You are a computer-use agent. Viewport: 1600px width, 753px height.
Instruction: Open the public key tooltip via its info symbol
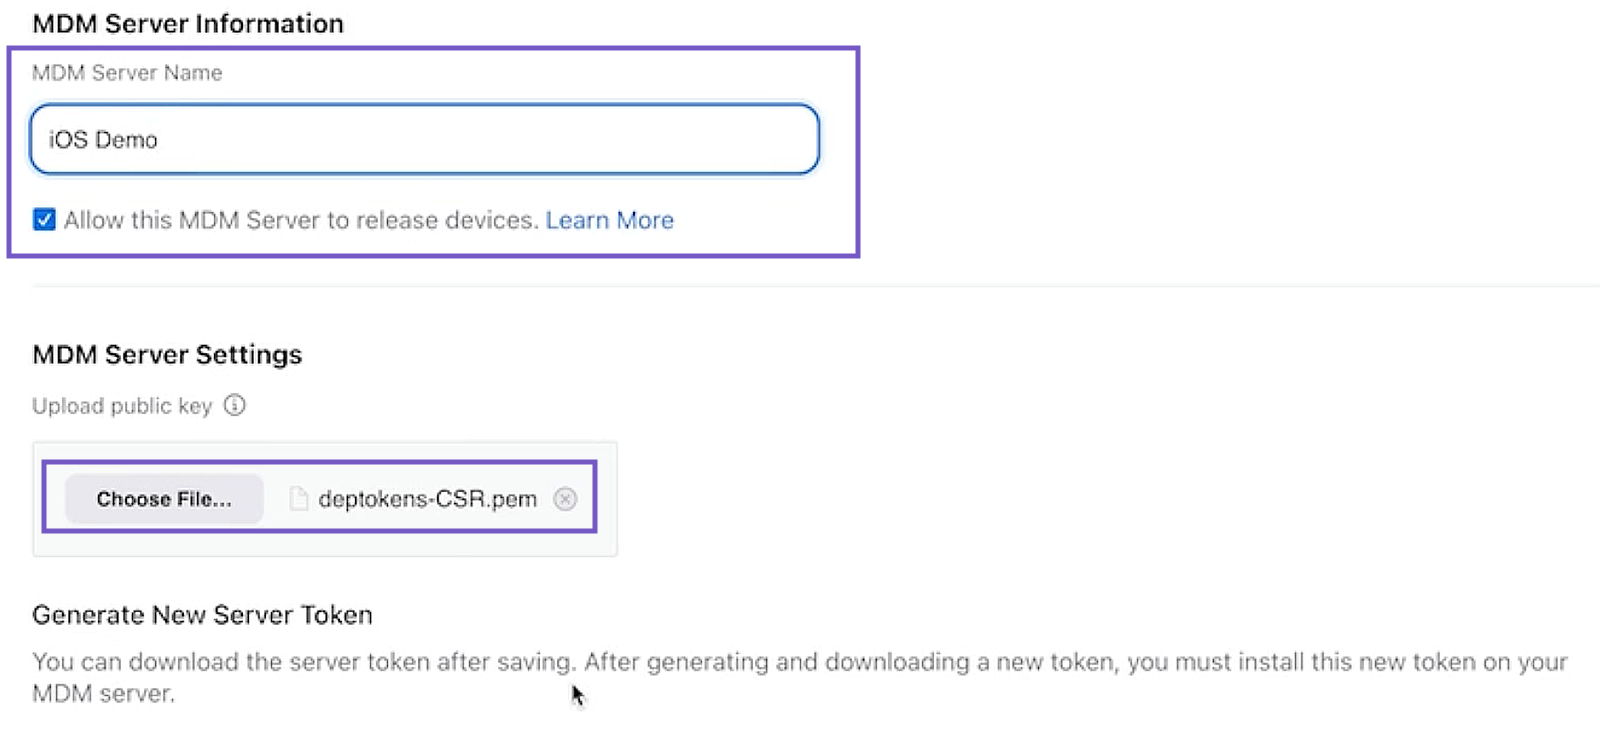(x=234, y=405)
